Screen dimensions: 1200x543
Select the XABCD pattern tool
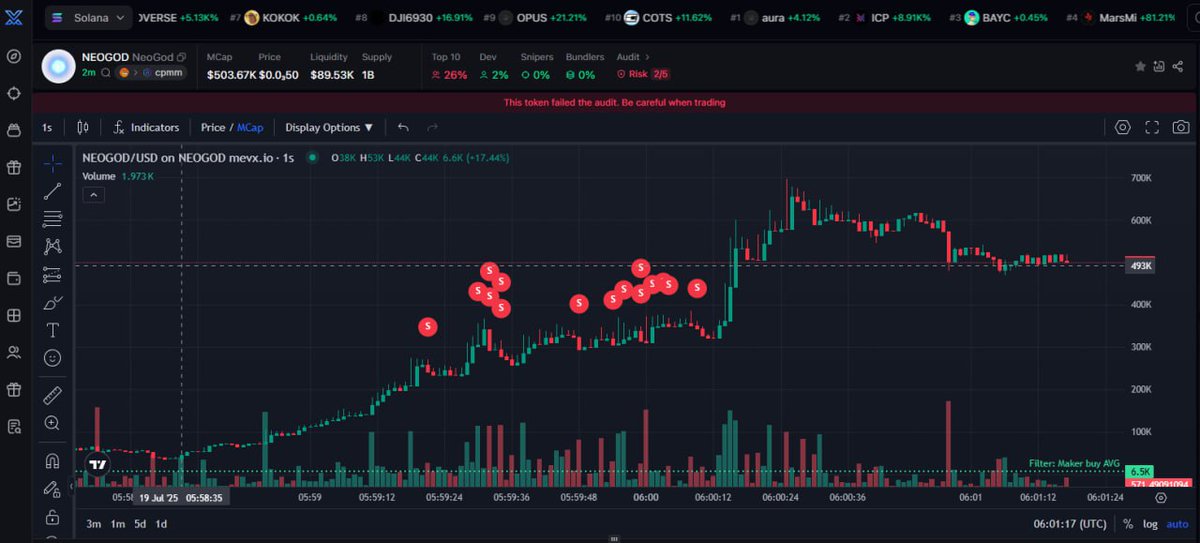tap(53, 246)
